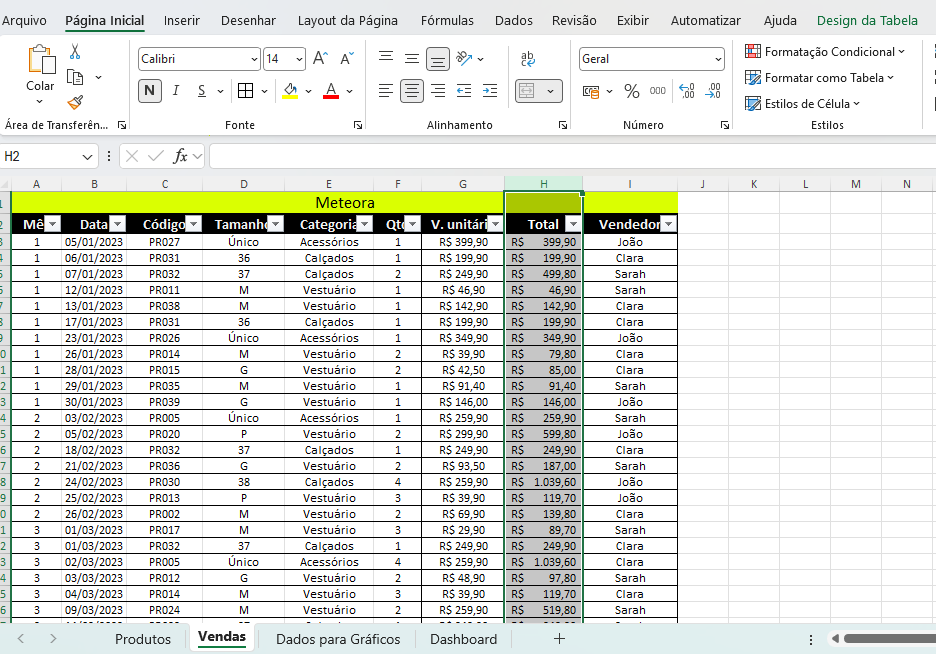
Task: Increase decimal places
Action: [x=686, y=91]
